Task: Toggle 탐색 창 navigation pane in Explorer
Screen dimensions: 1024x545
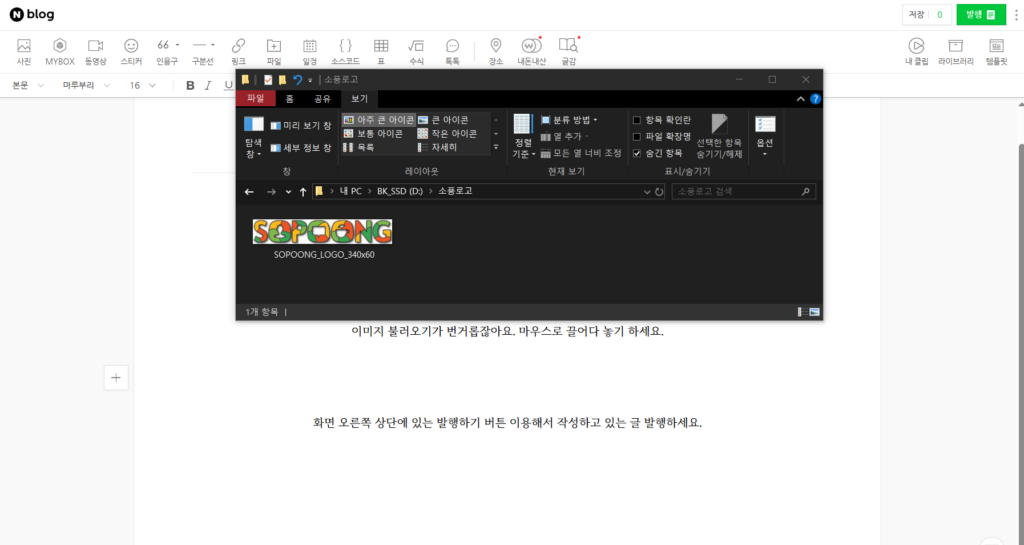Action: tap(253, 137)
